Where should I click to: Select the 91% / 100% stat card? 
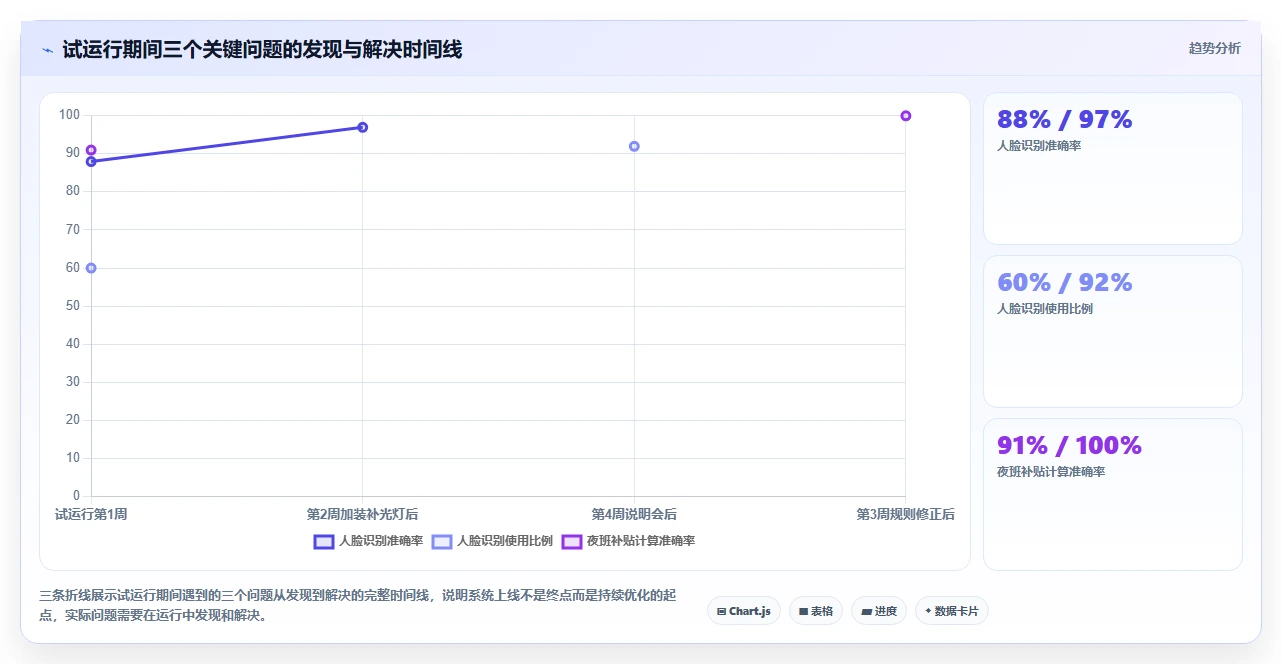(x=1112, y=494)
